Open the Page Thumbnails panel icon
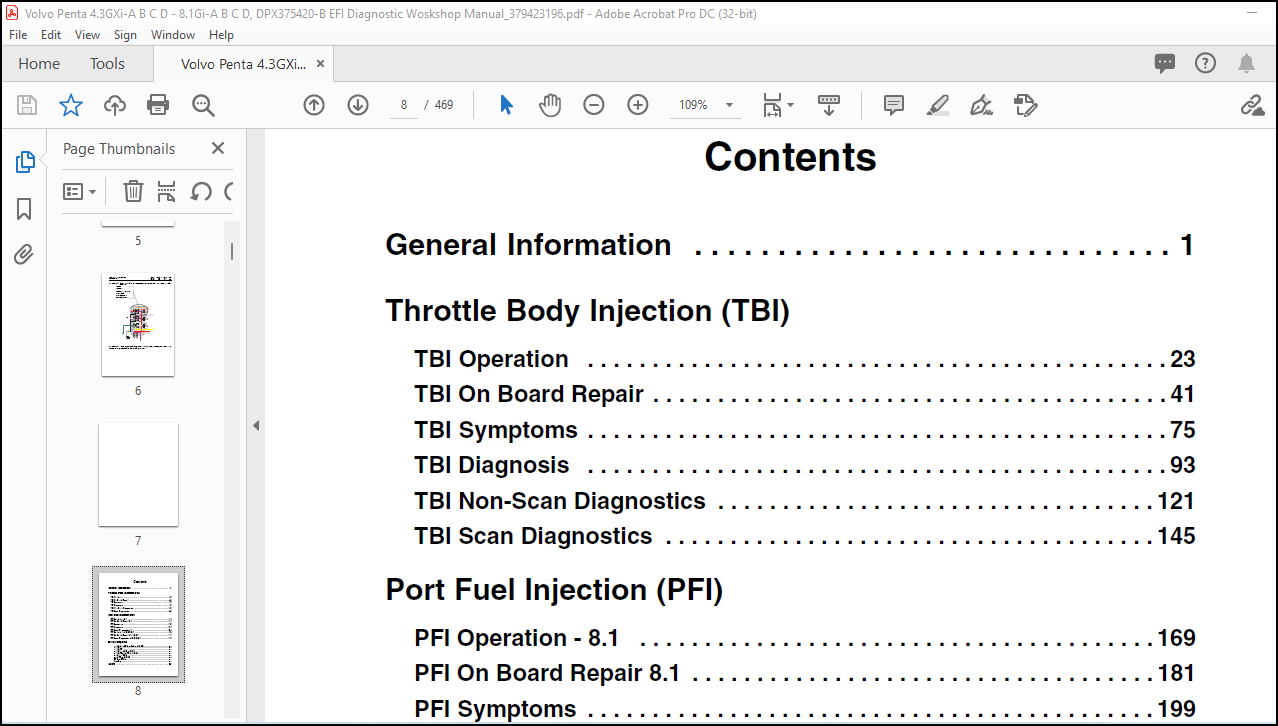Viewport: 1278px width, 726px height. point(25,162)
